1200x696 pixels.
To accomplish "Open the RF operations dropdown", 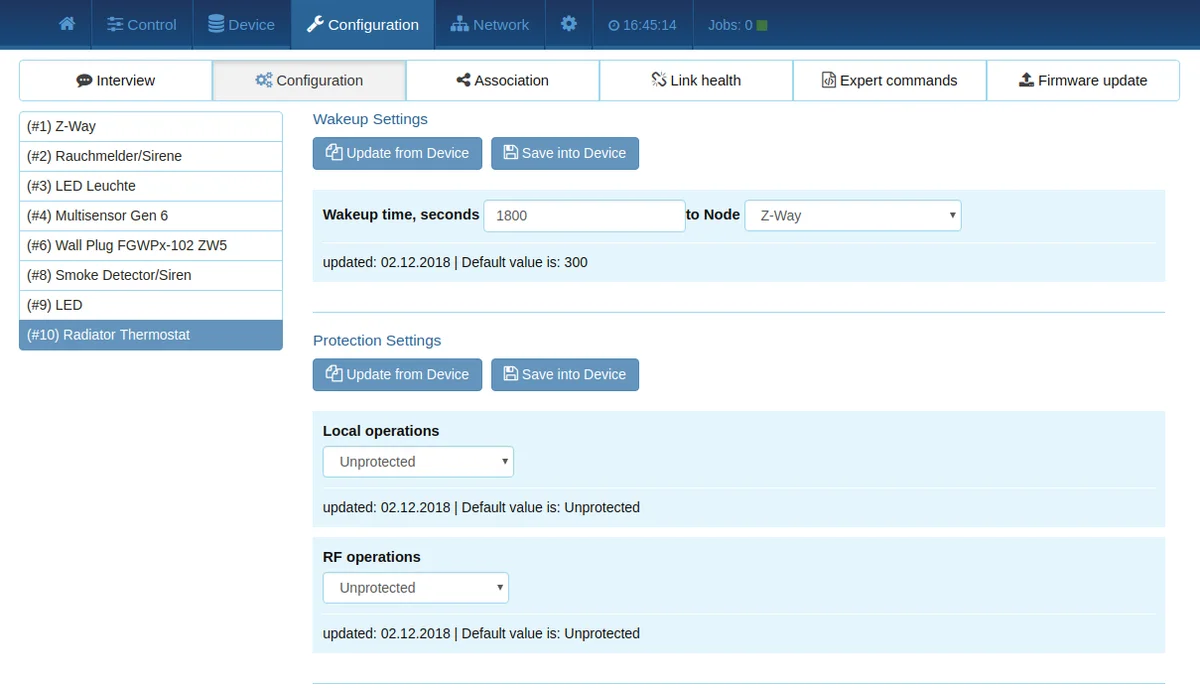I will coord(415,588).
